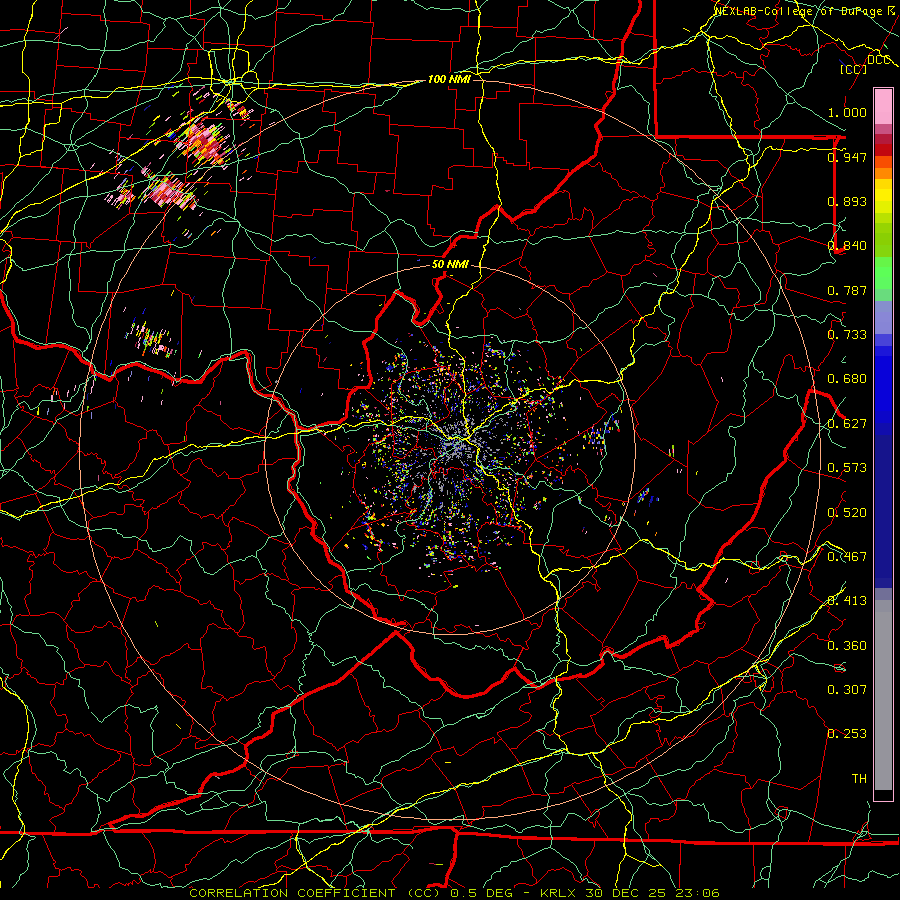This screenshot has width=900, height=900.
Task: Click the bright green color bar segment
Action: [883, 273]
